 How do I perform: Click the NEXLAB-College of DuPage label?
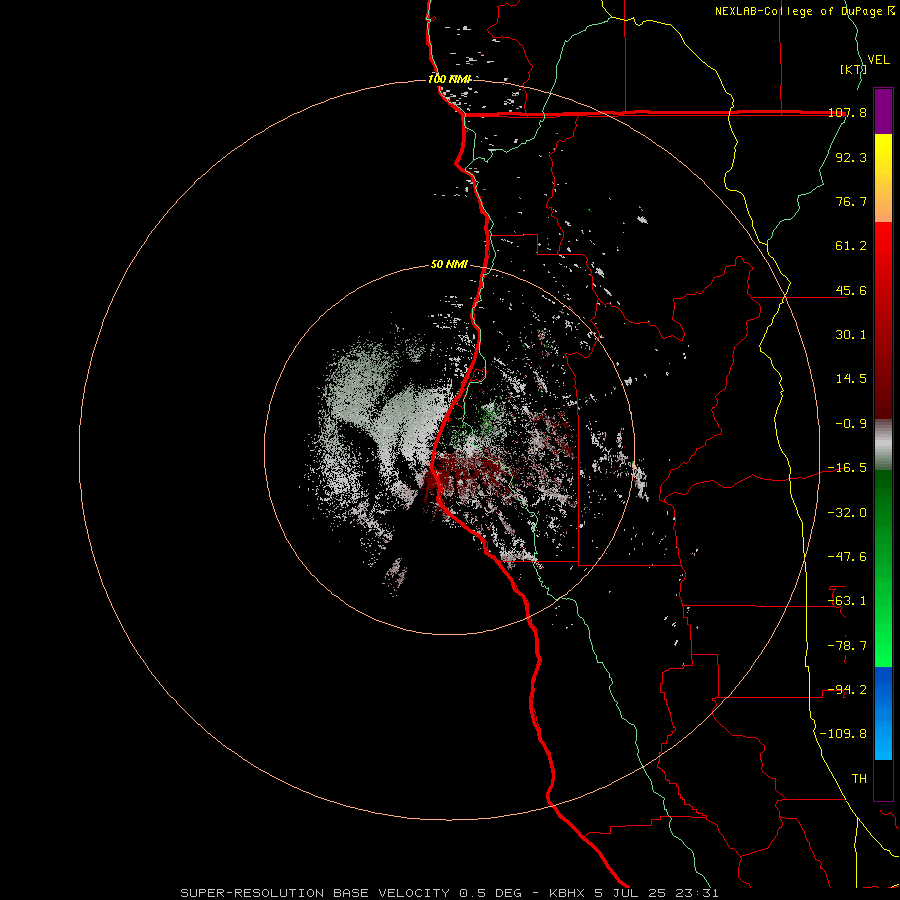(805, 11)
